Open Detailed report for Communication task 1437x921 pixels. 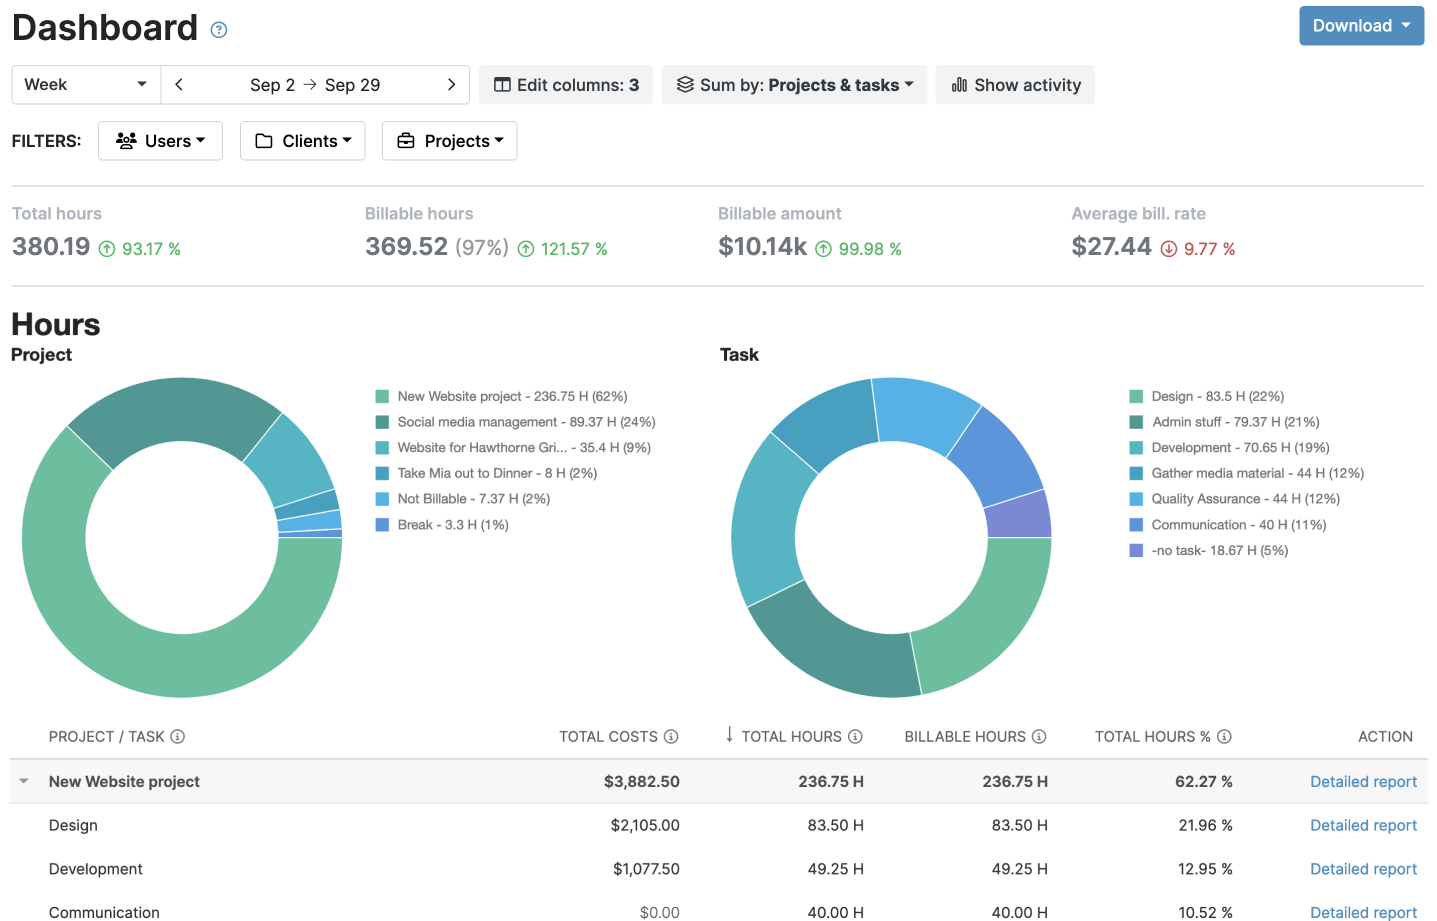pos(1364,912)
